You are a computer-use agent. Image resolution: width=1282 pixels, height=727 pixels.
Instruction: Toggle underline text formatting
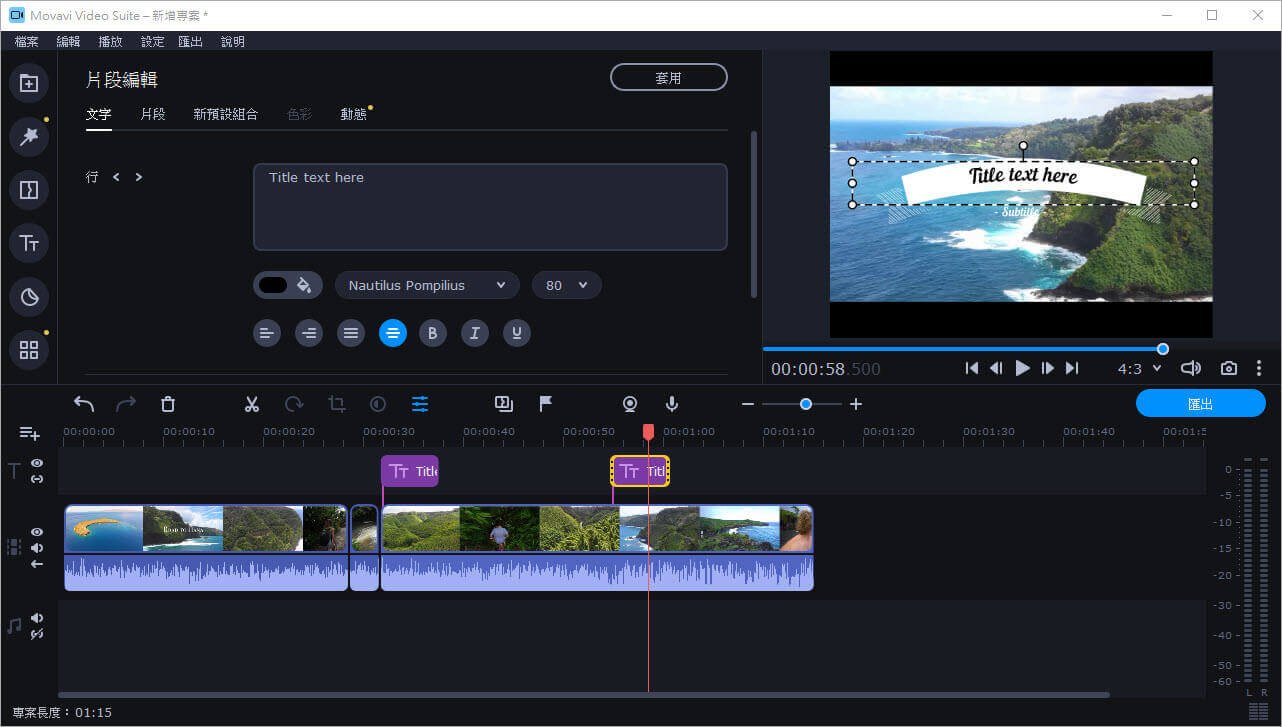pos(517,333)
